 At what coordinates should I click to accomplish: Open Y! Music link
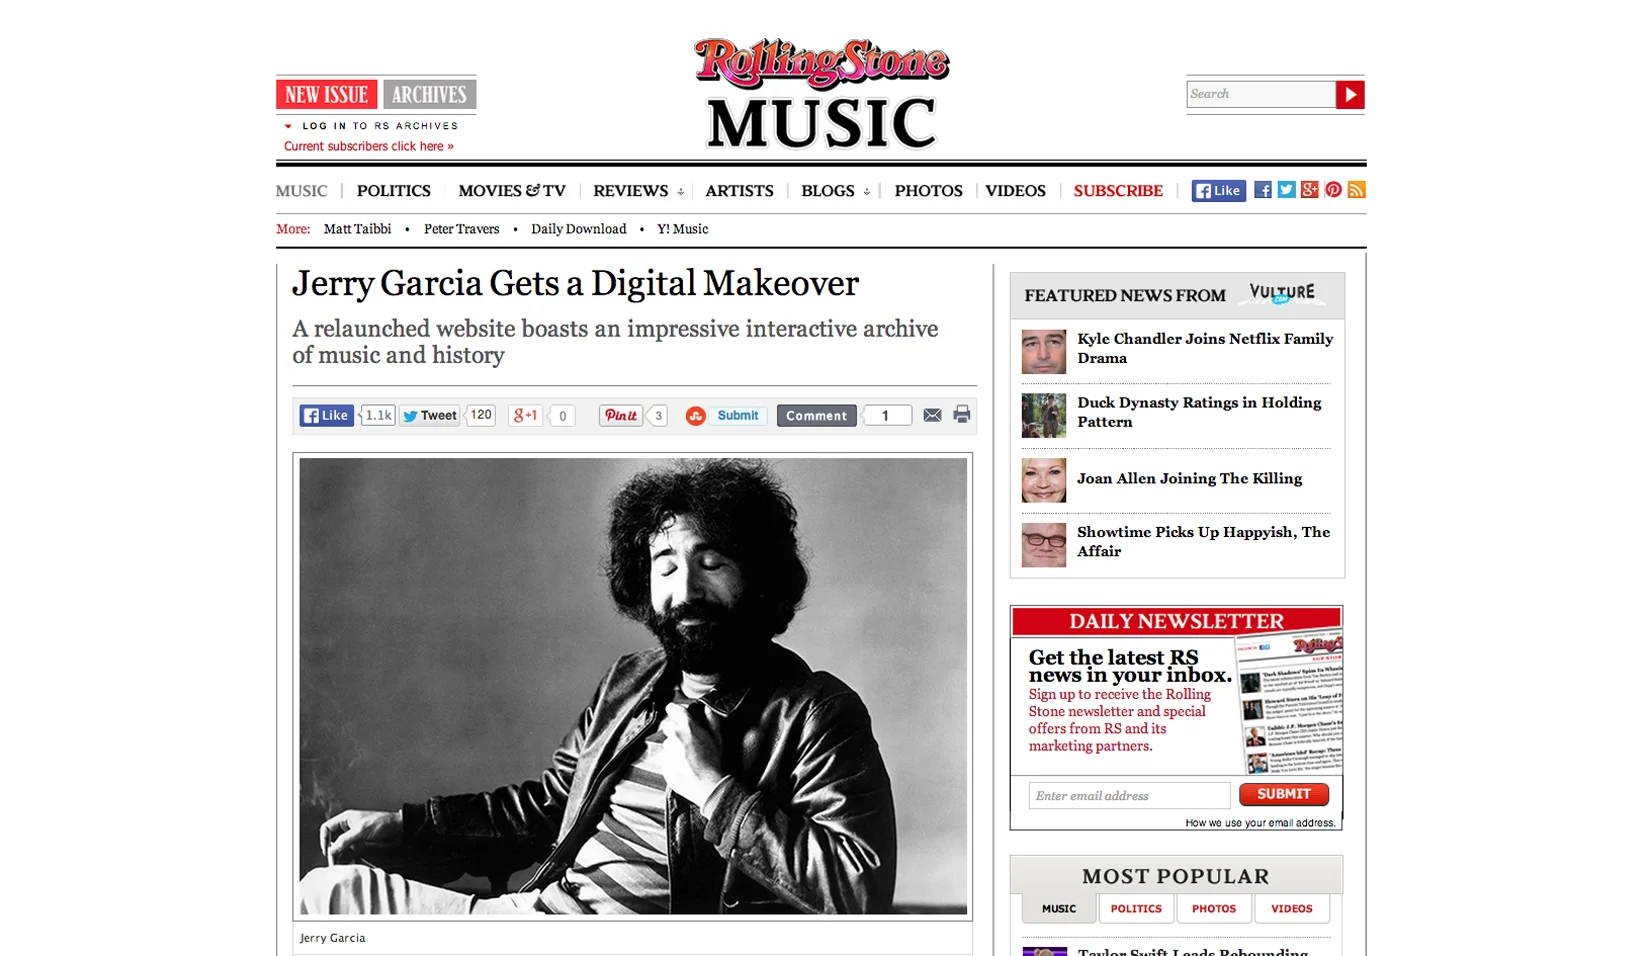pyautogui.click(x=683, y=229)
